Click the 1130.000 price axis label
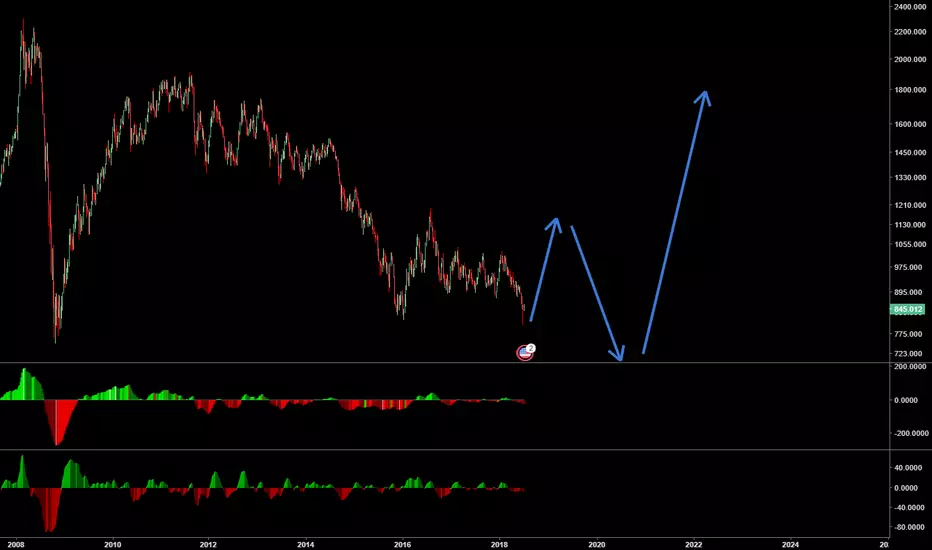 tap(910, 225)
